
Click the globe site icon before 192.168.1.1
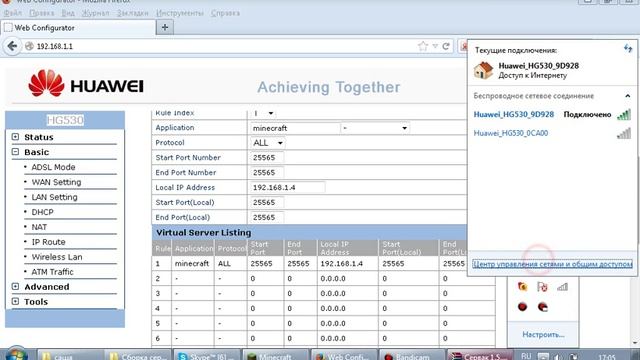coord(29,46)
